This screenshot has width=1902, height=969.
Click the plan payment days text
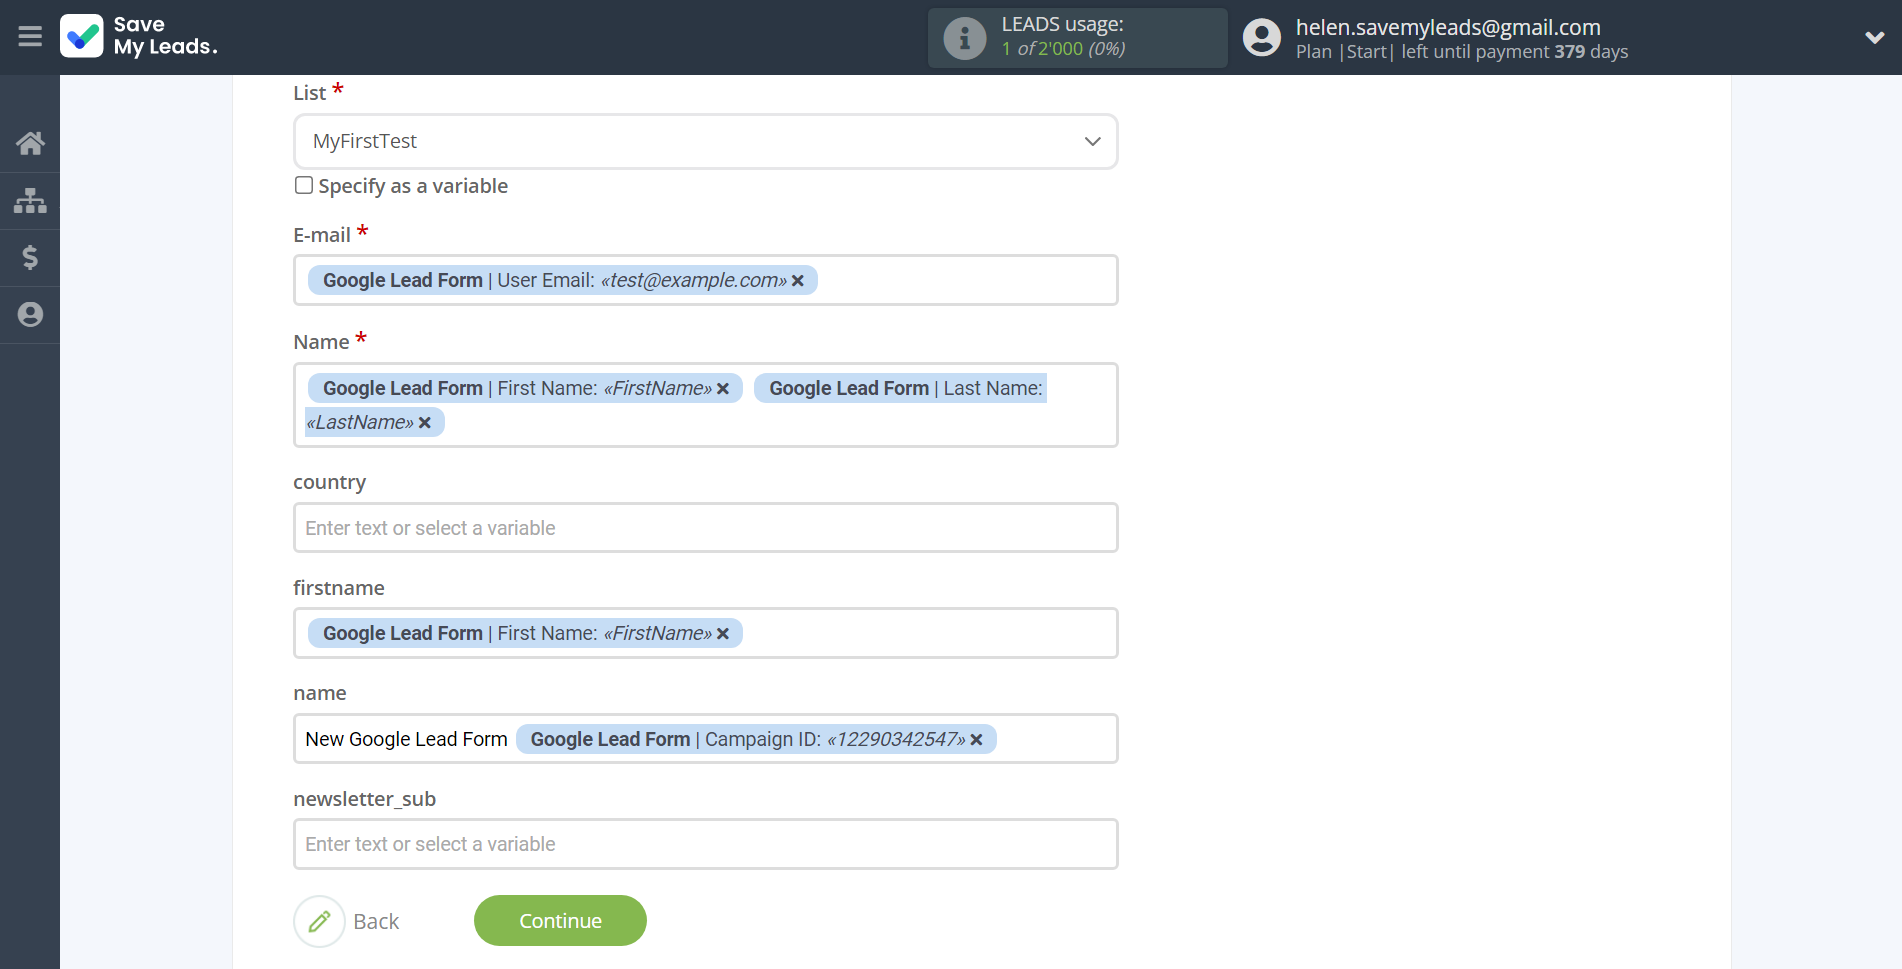pos(1462,52)
